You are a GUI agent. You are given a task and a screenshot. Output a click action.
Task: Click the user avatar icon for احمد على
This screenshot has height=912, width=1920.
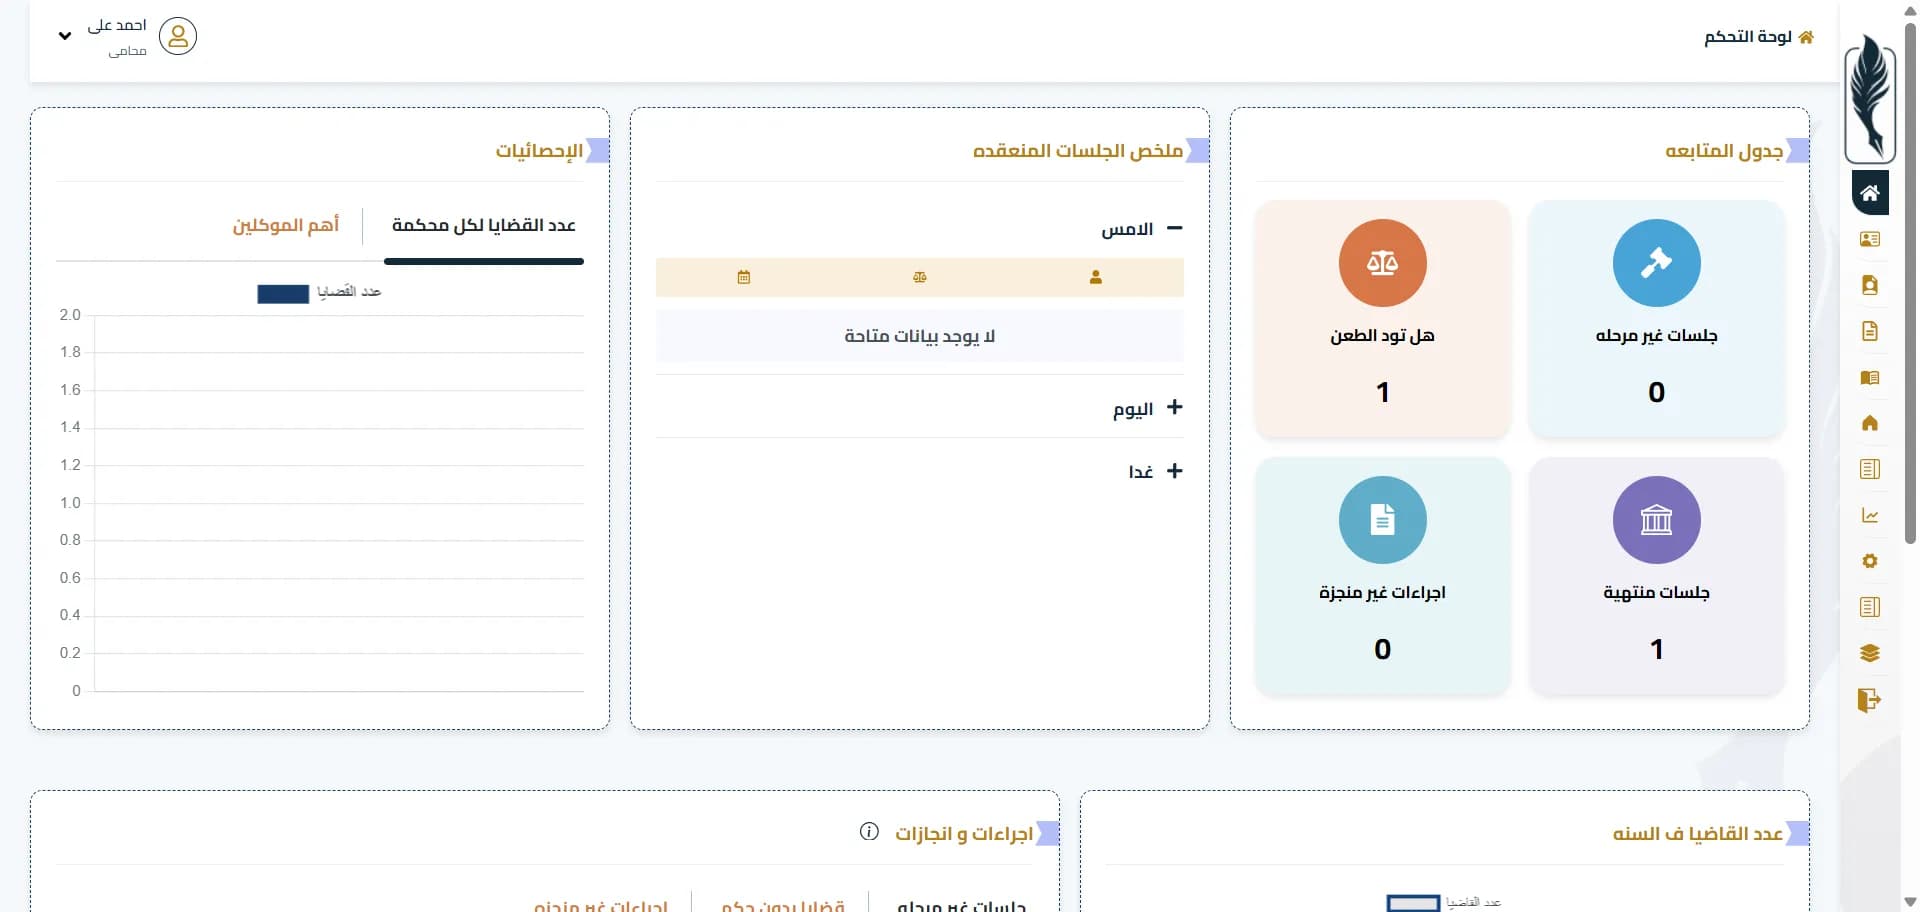tap(178, 36)
